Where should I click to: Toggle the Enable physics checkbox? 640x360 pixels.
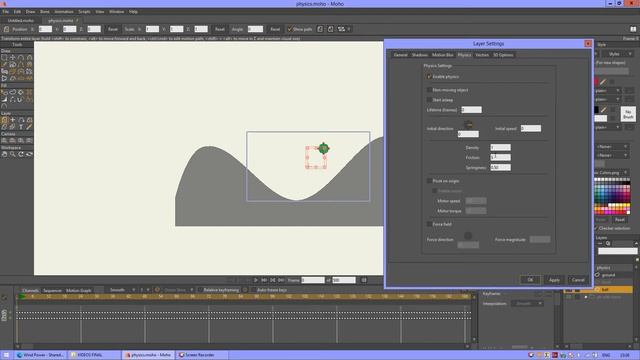pyautogui.click(x=429, y=77)
